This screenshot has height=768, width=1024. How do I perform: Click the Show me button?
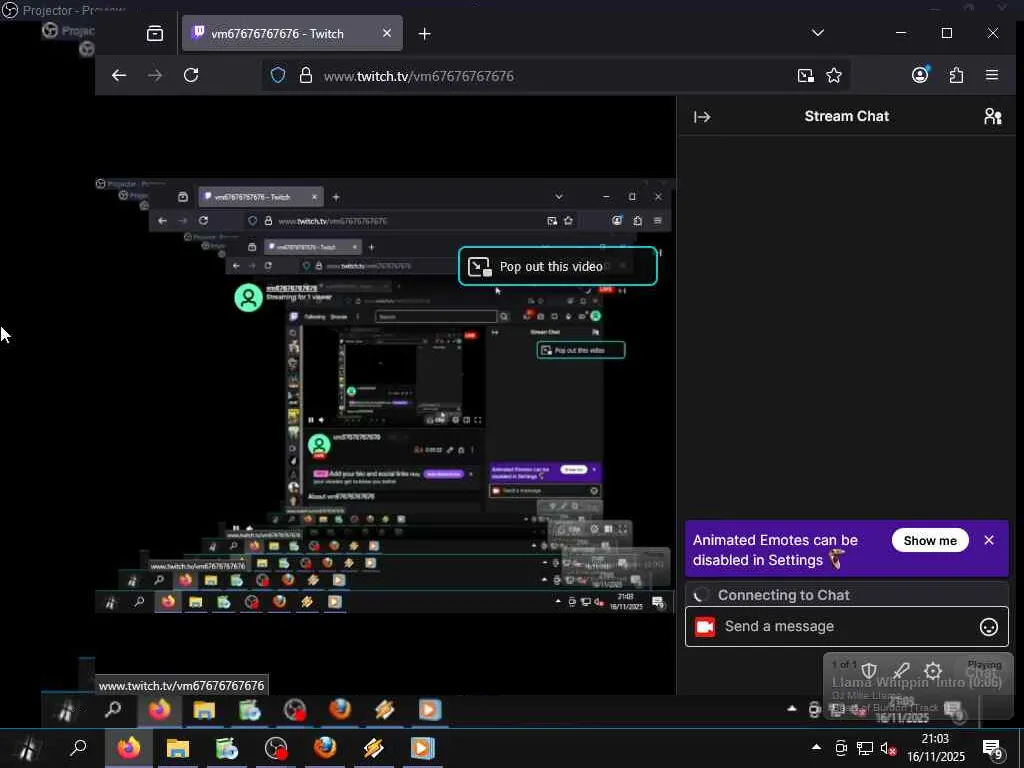930,540
